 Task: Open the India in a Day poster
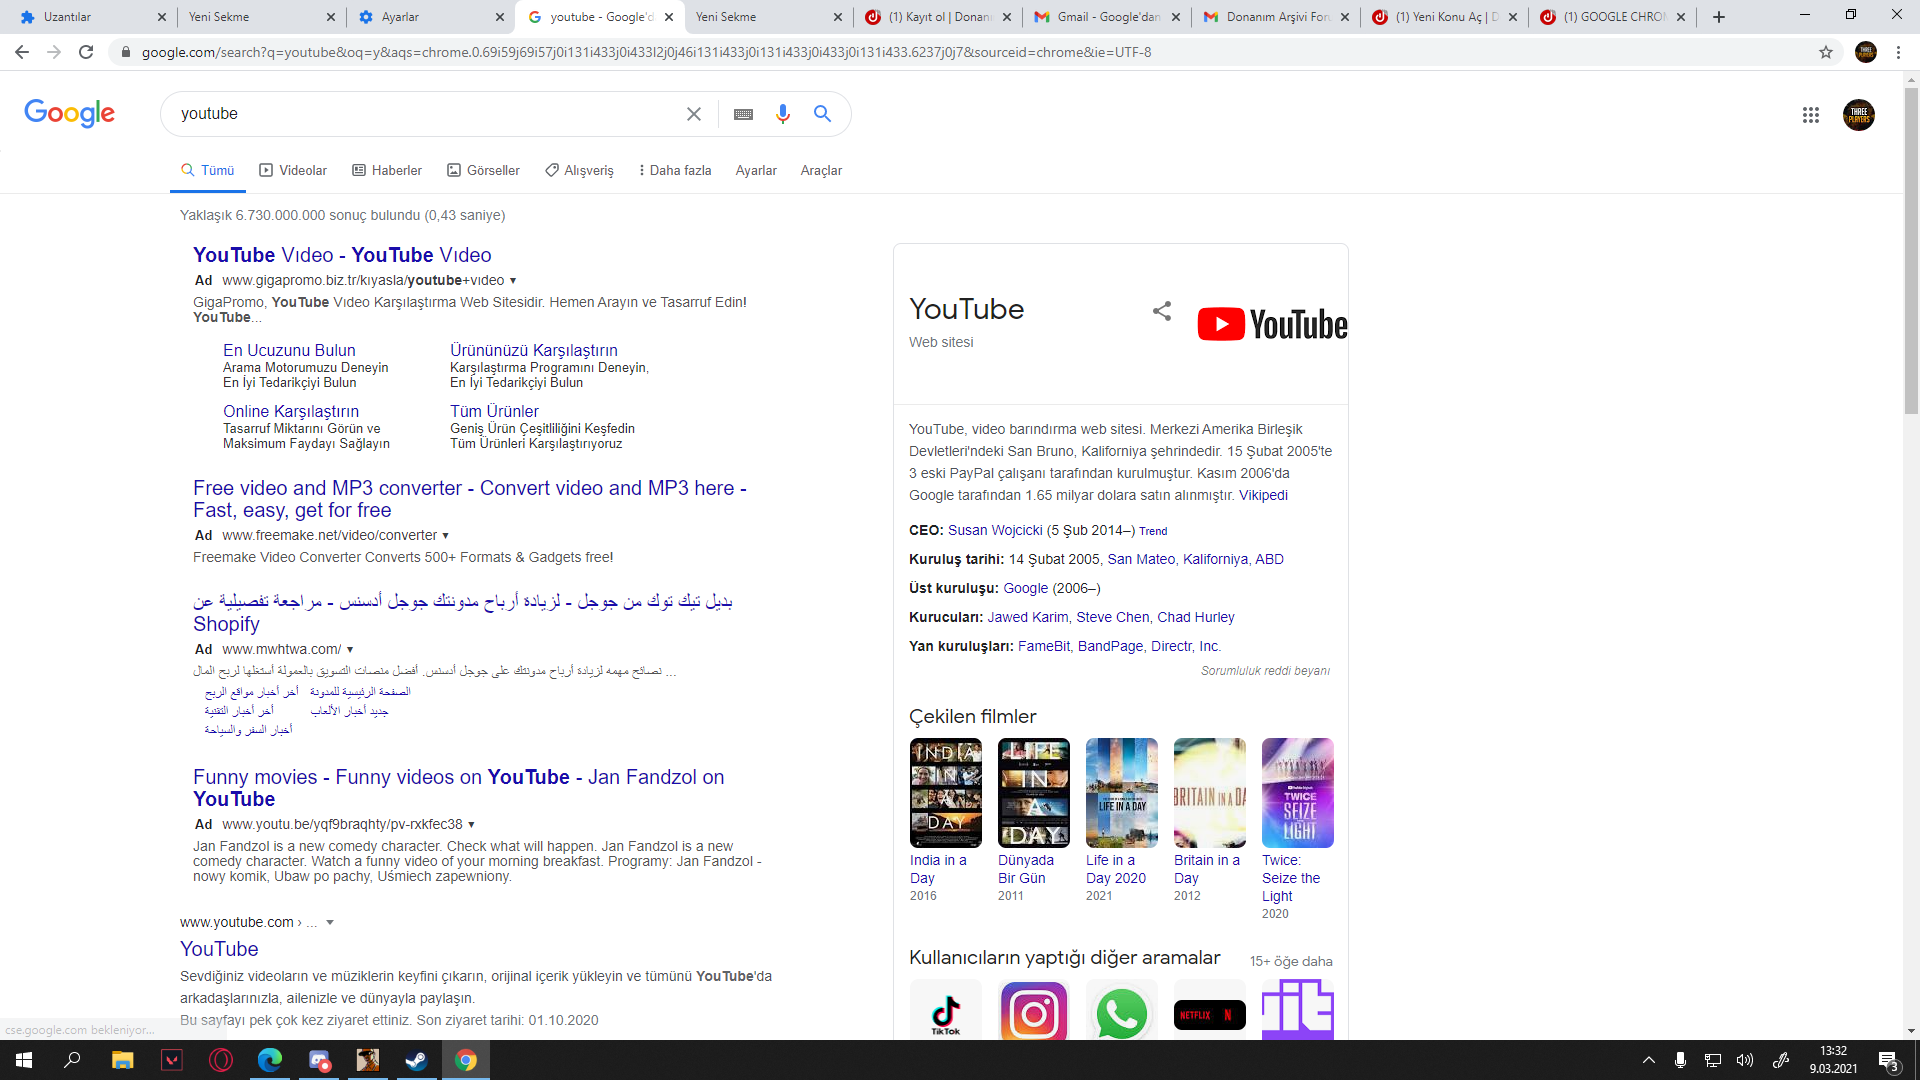[x=945, y=793]
